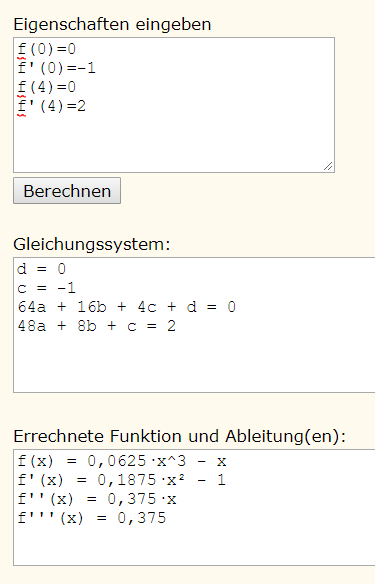Image resolution: width=375 pixels, height=584 pixels.
Task: Click the Eigenschaften eingeben label
Action: click(112, 24)
